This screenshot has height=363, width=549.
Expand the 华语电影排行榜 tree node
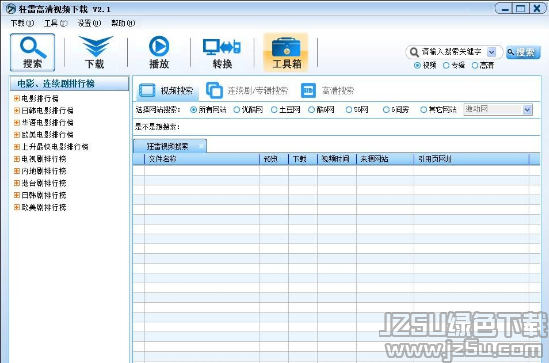tap(16, 123)
